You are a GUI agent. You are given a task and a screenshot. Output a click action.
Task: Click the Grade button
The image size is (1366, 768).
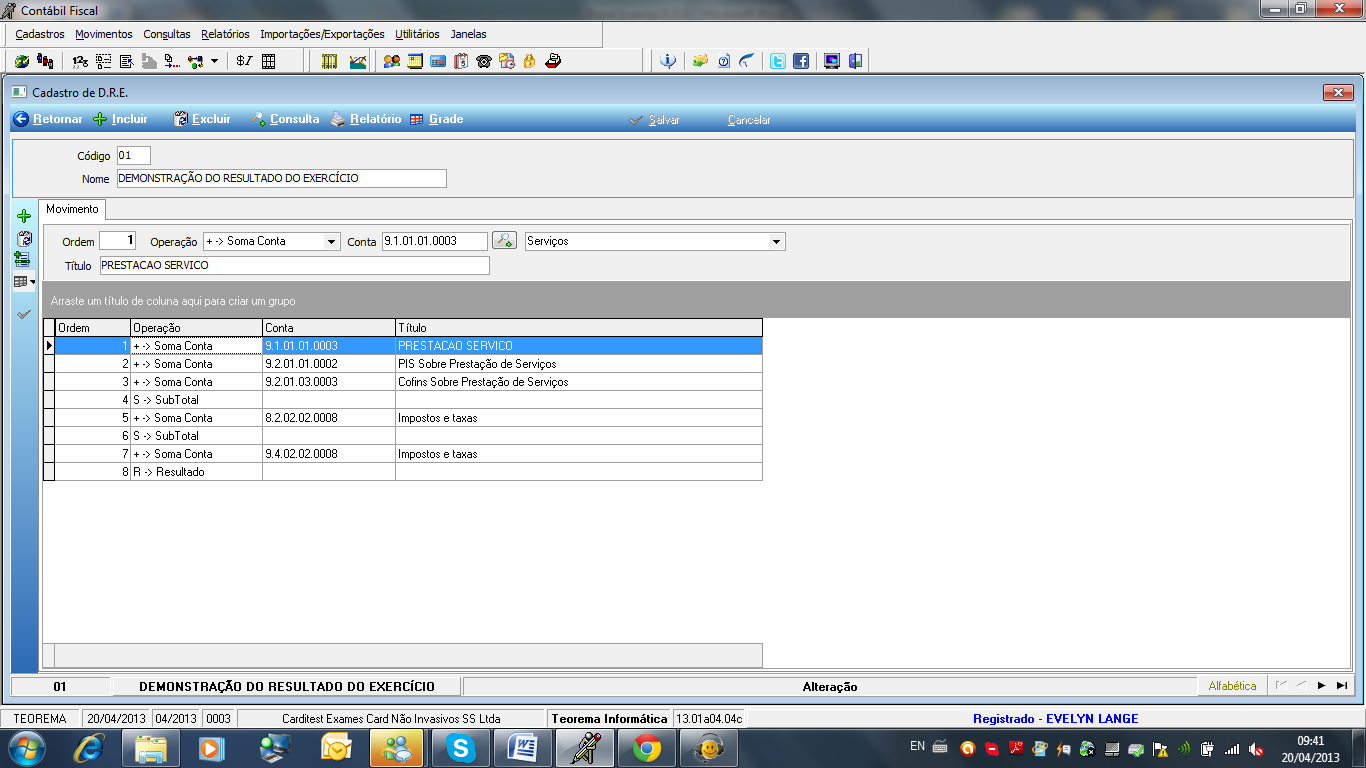[436, 119]
